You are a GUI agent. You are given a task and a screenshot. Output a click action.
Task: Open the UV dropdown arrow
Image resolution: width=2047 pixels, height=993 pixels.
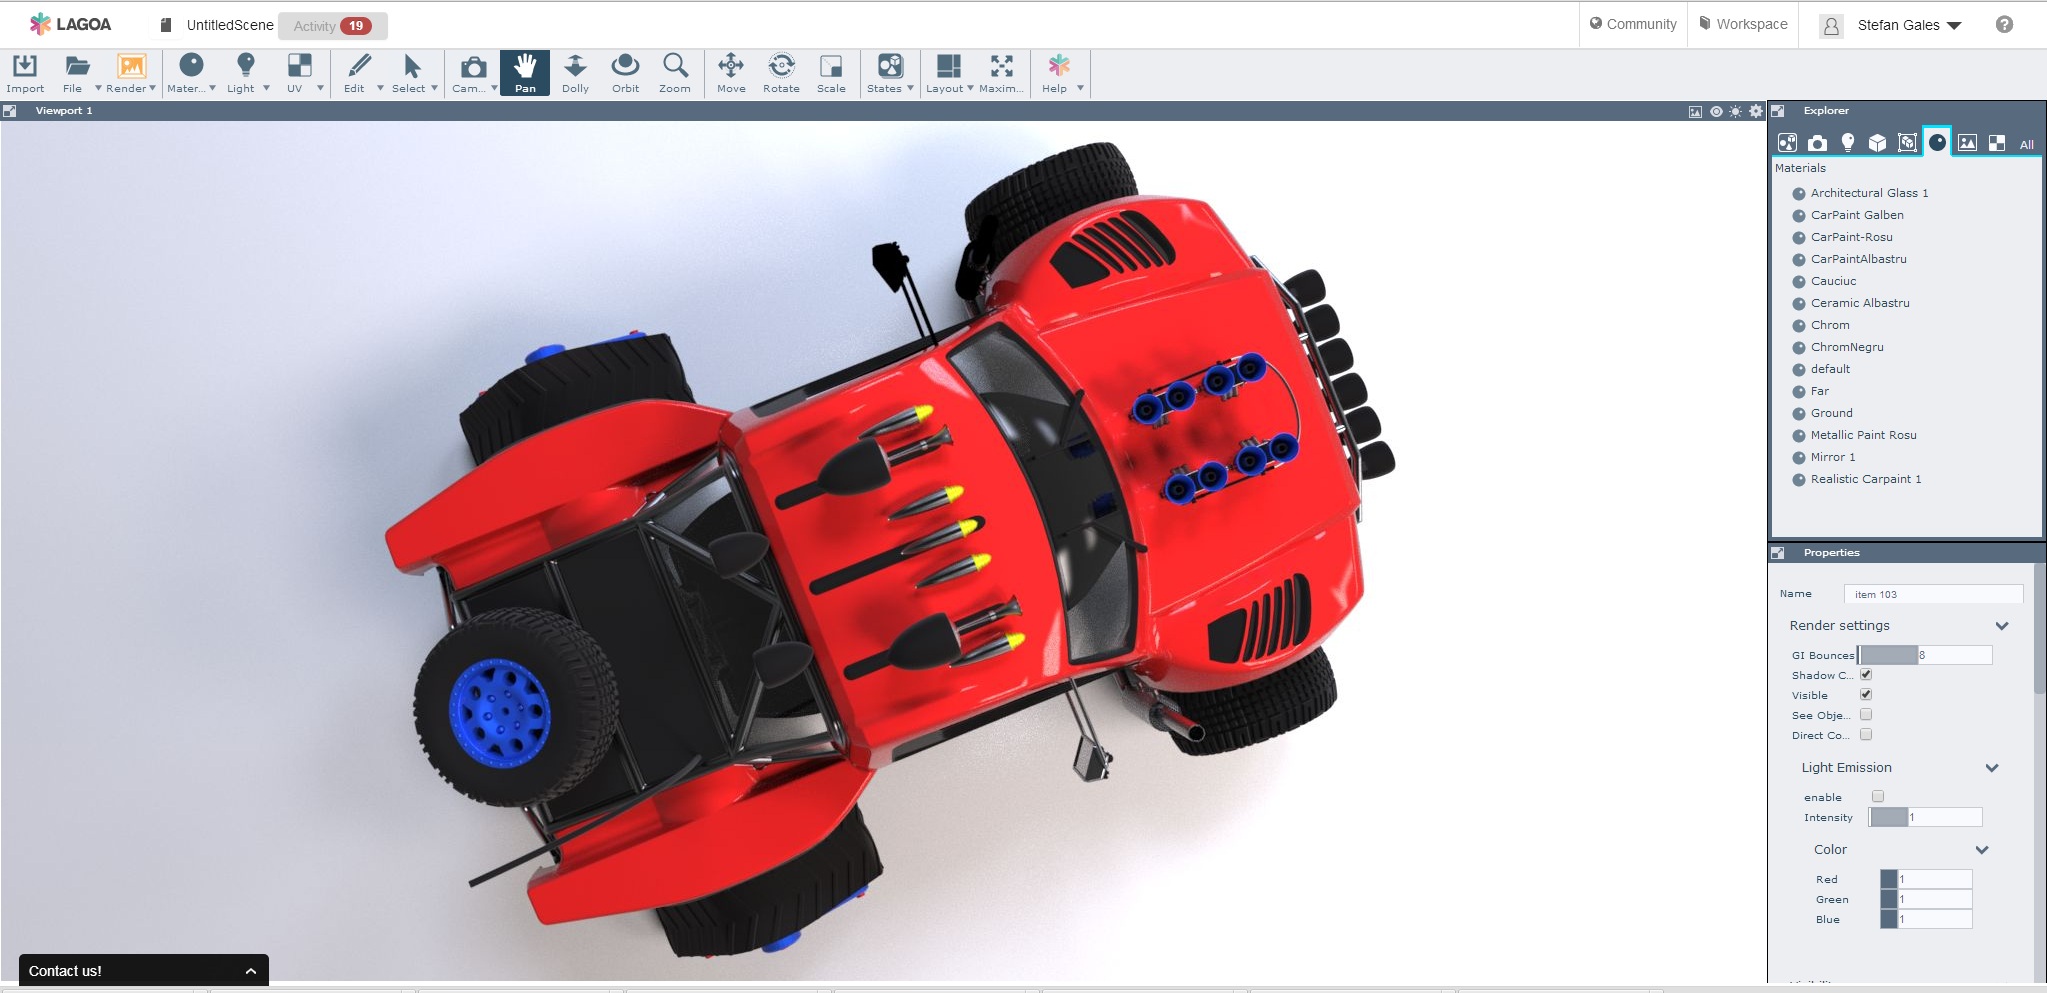[320, 88]
